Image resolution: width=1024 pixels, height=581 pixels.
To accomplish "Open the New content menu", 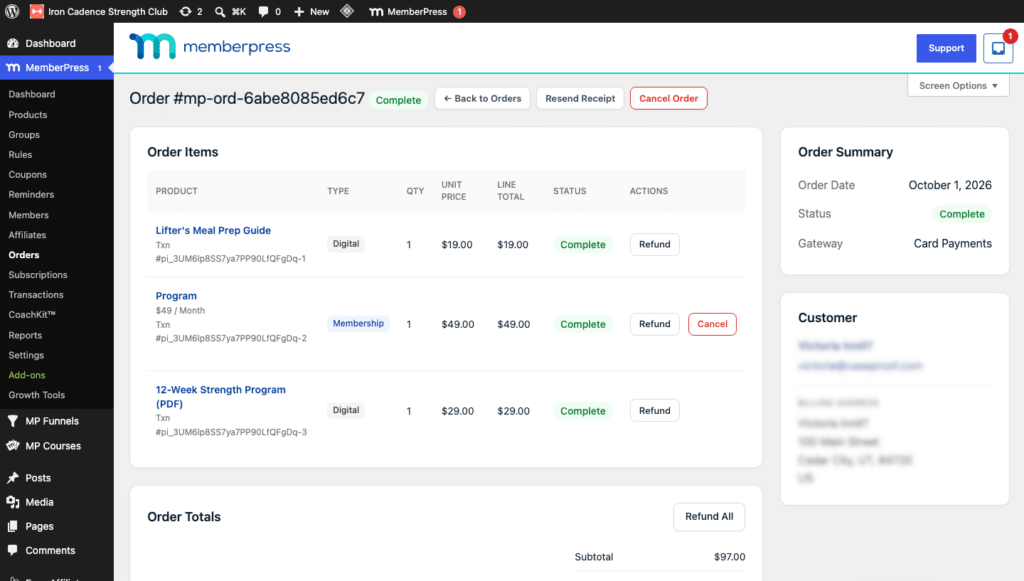I will point(312,11).
